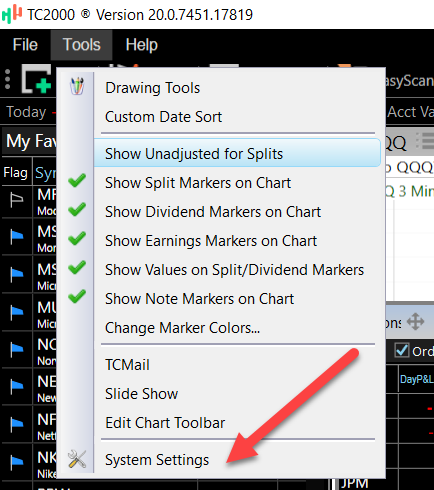Click the toolbar drag handle dots
Viewport: 434px width, 490px height.
pos(8,79)
